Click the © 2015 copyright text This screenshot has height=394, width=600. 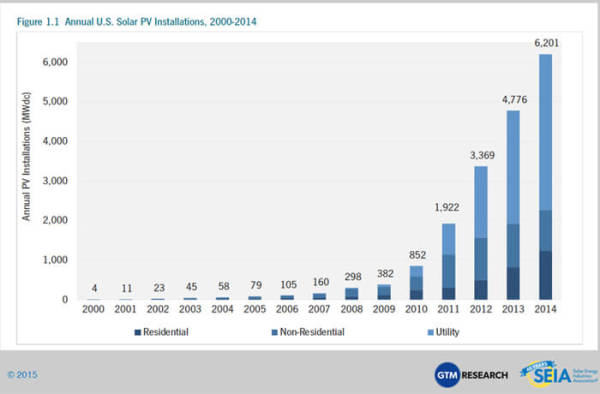click(x=23, y=375)
